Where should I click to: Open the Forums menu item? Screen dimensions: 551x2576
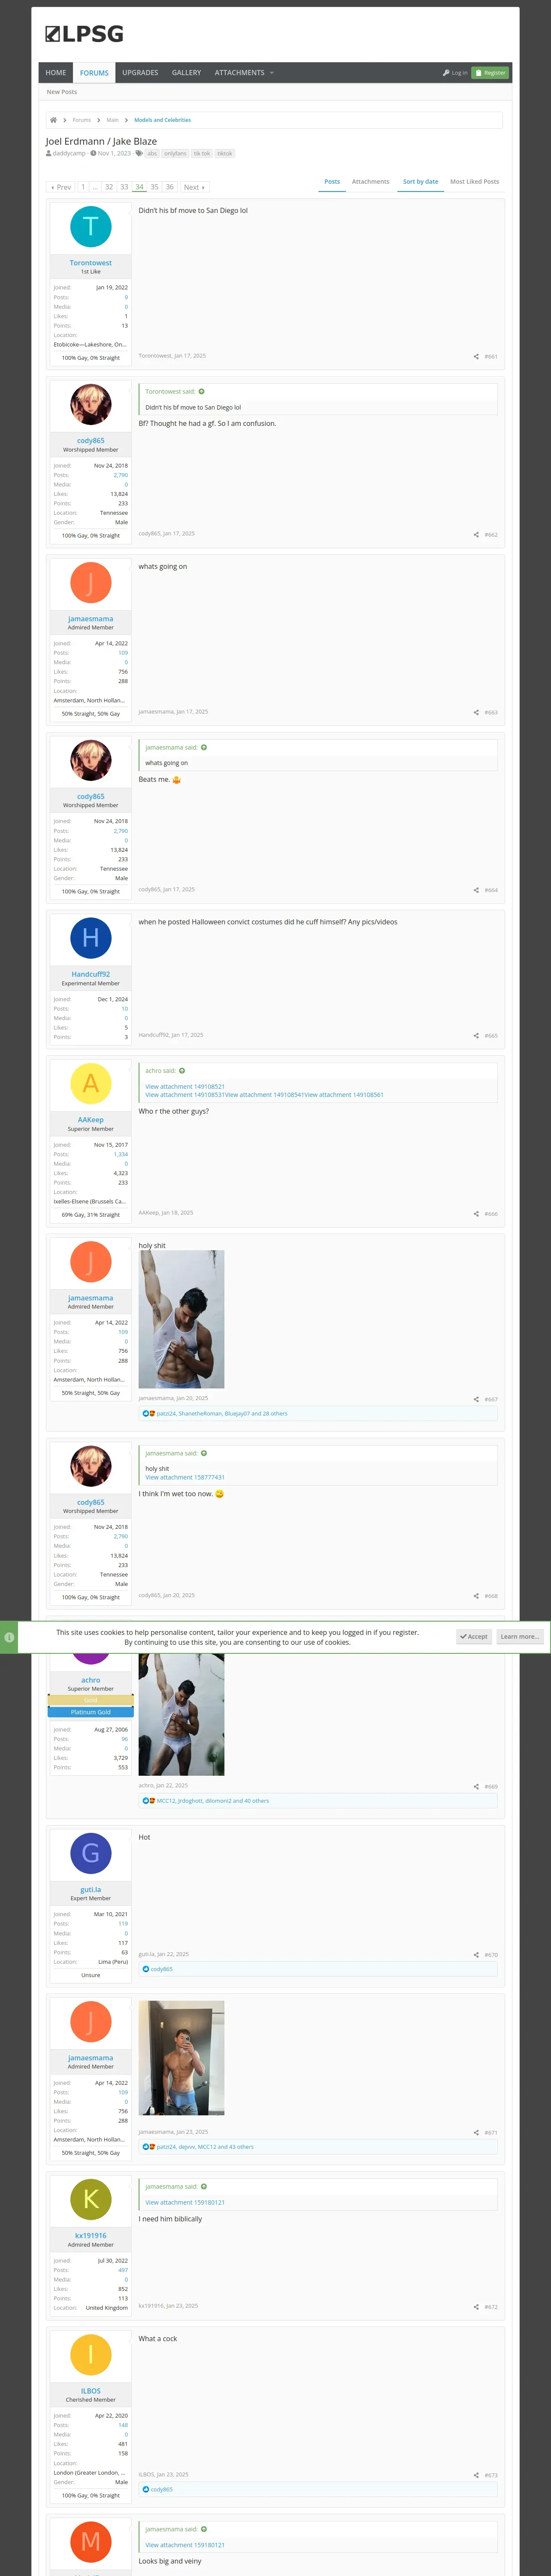point(94,73)
